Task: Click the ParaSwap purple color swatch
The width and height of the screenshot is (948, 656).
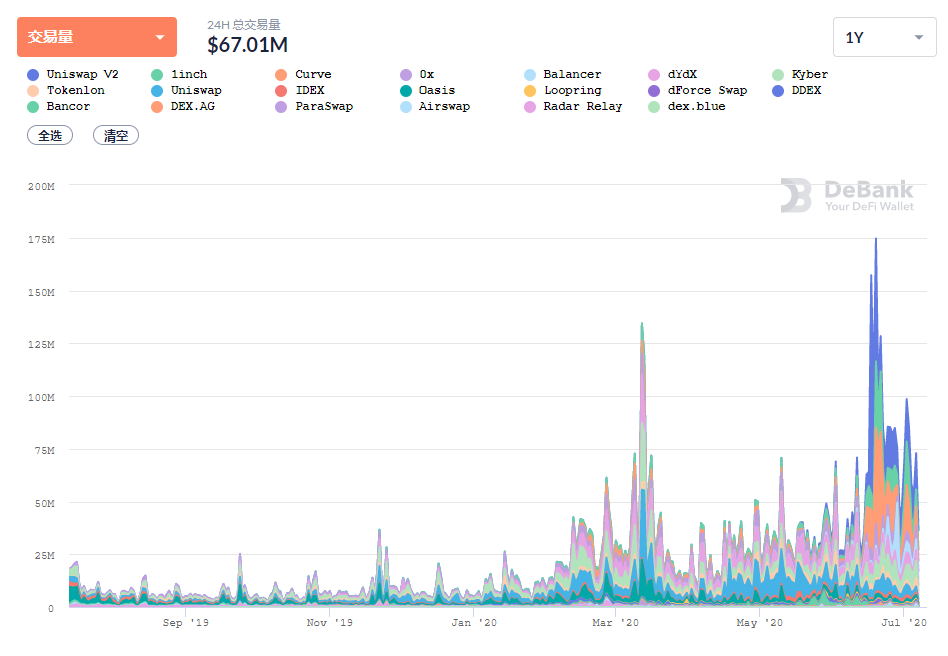Action: pyautogui.click(x=281, y=107)
